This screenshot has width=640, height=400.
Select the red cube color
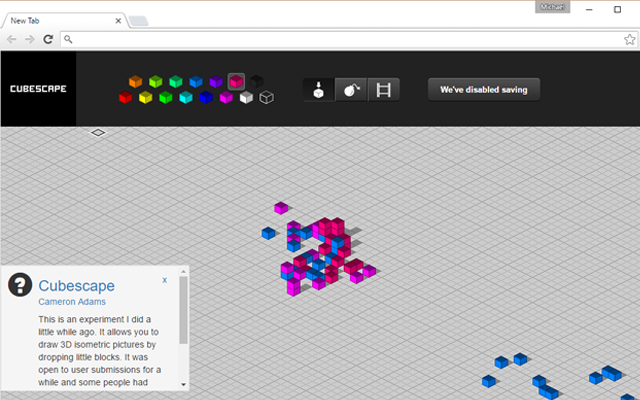click(x=125, y=98)
